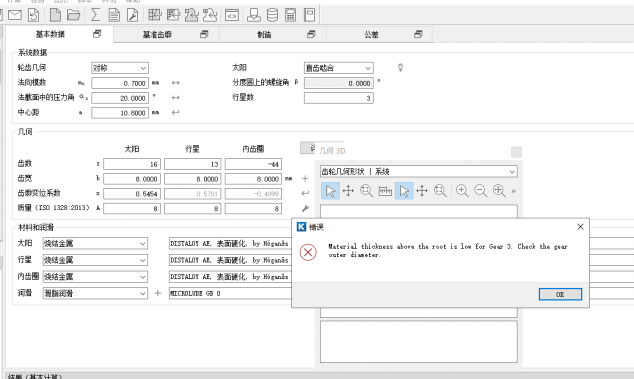Generate report using the lined document icon
The image size is (634, 379).
pyautogui.click(x=114, y=15)
